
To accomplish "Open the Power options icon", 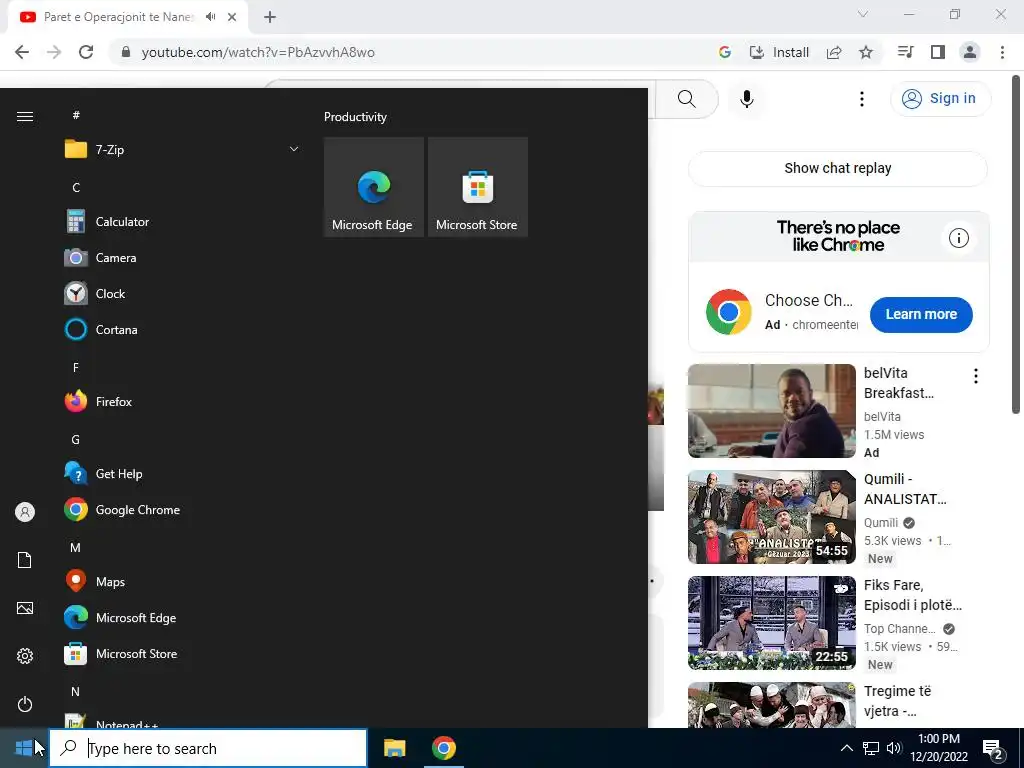I will click(x=25, y=704).
